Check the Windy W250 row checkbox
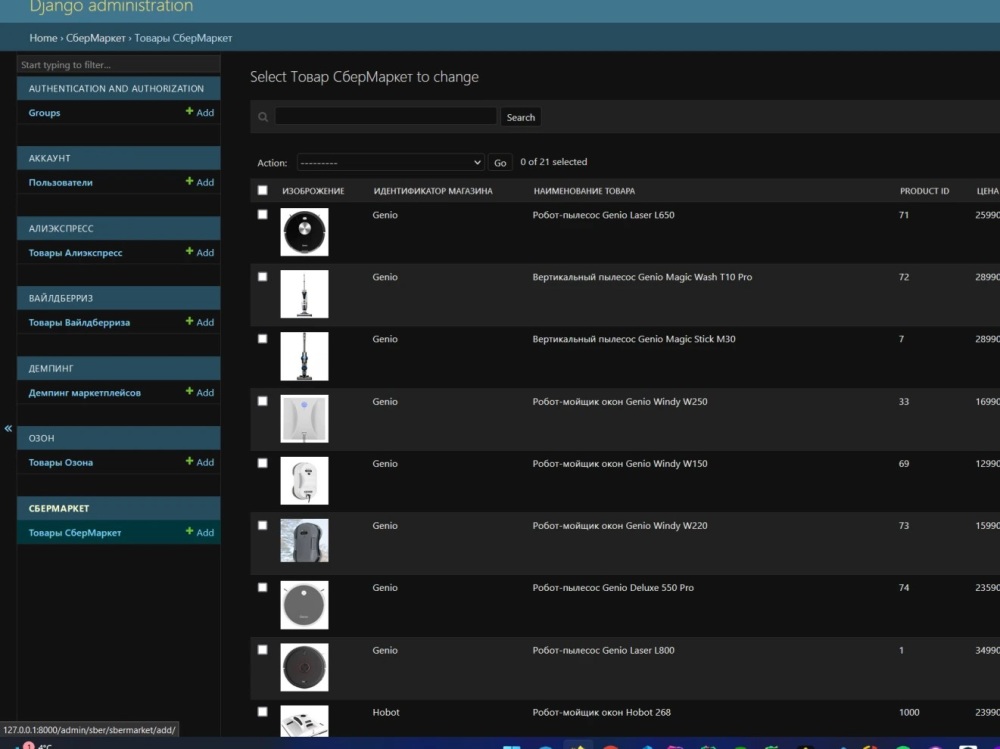Image resolution: width=1000 pixels, height=749 pixels. (x=263, y=401)
